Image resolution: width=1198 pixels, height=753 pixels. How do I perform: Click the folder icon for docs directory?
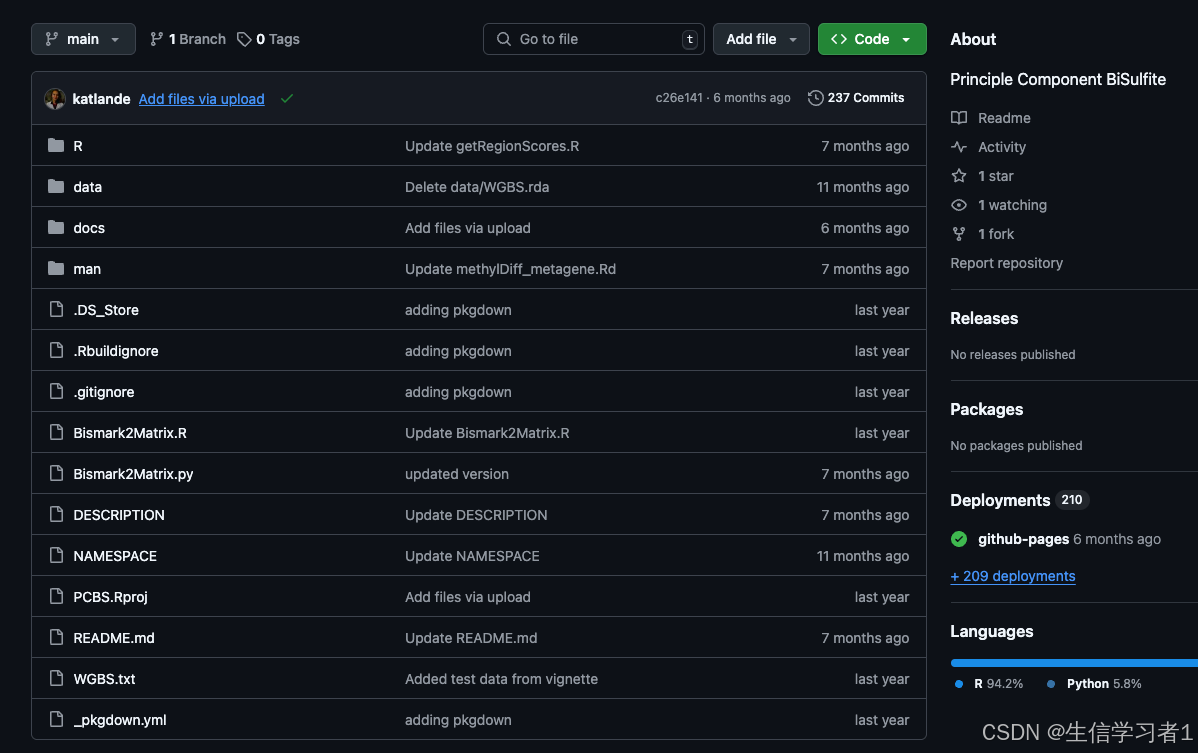point(56,227)
